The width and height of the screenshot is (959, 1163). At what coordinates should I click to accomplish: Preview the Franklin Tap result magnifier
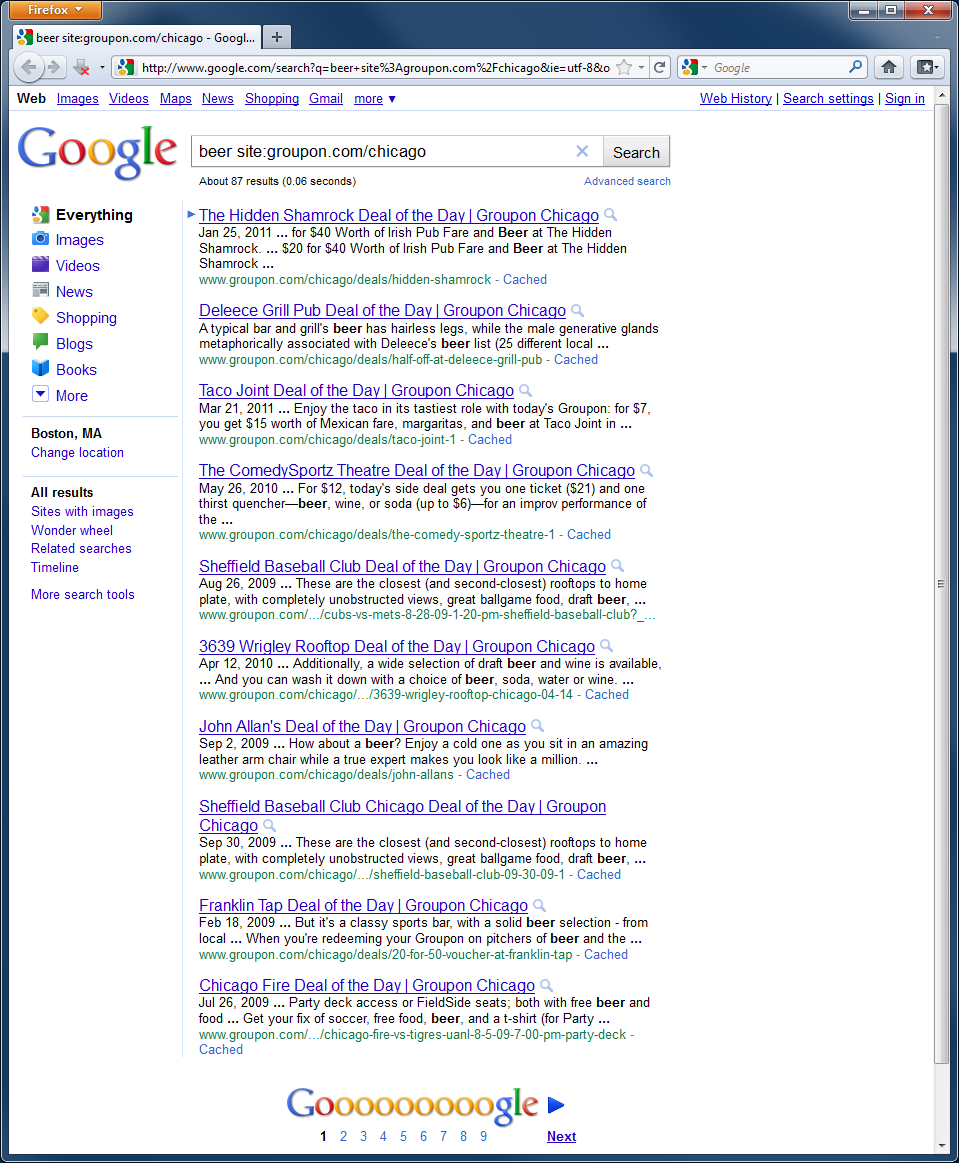tap(540, 906)
